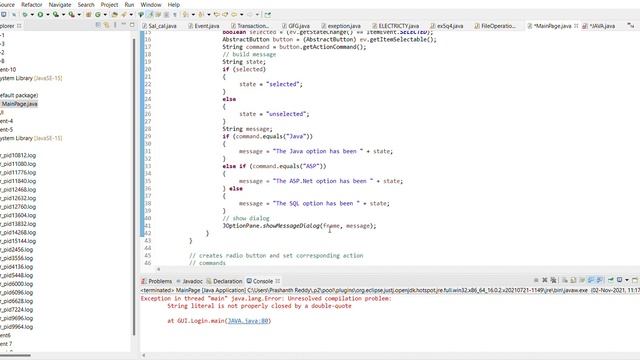Click Remove All Terminated Launches icon
The width and height of the screenshot is (640, 360).
click(554, 280)
